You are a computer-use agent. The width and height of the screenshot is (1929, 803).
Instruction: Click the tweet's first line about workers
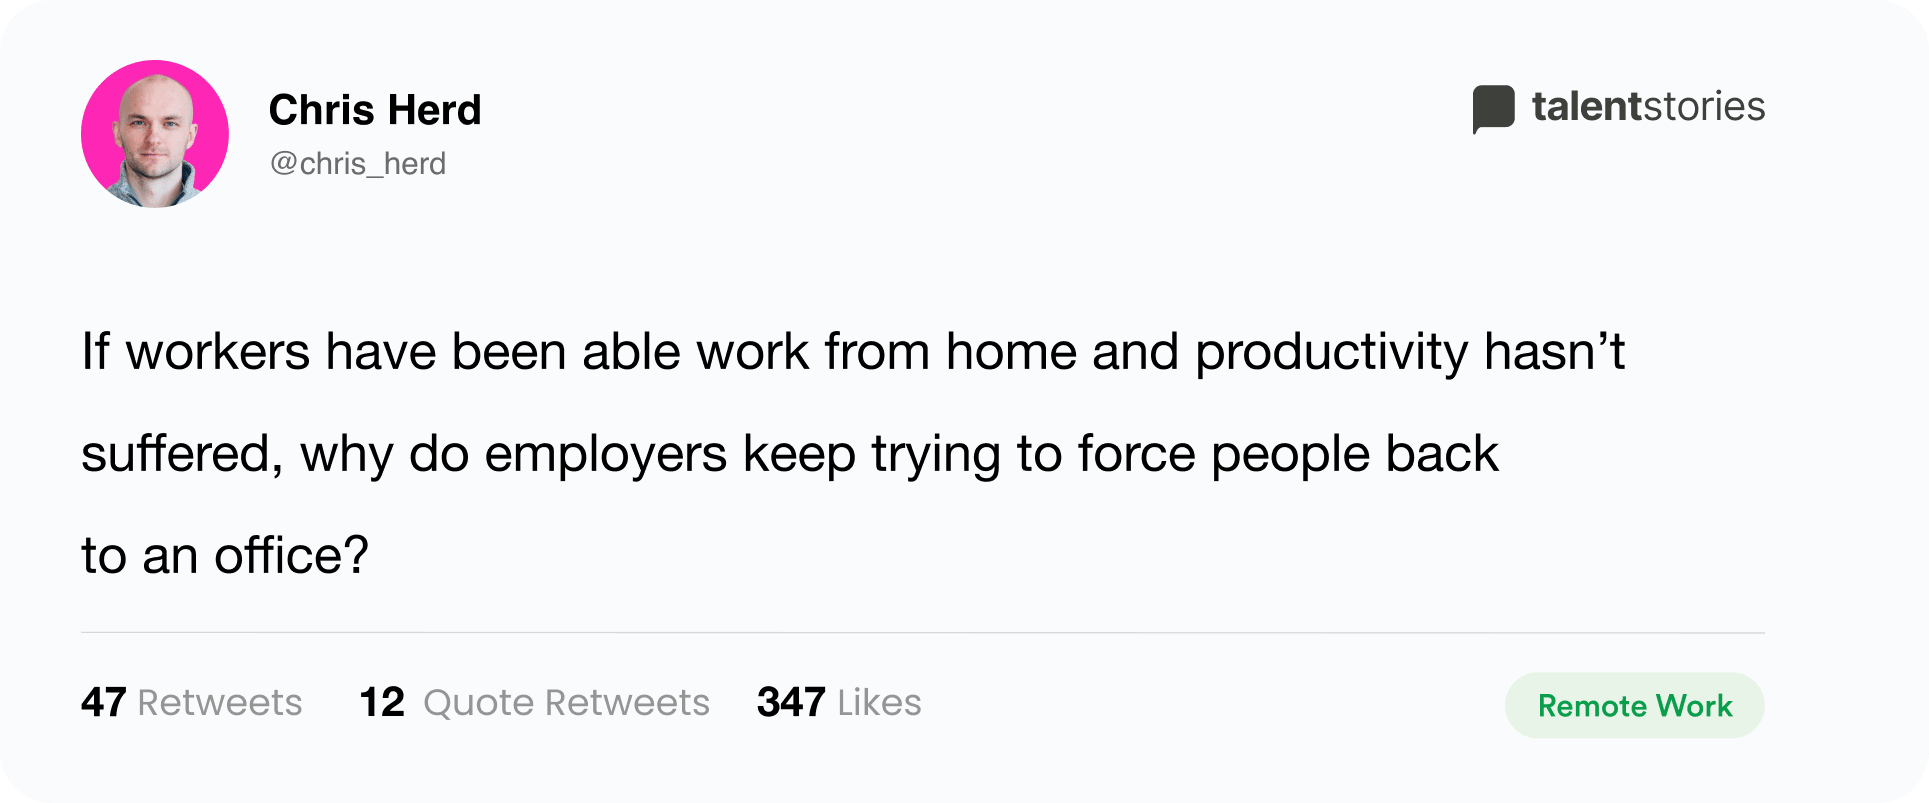pyautogui.click(x=853, y=353)
